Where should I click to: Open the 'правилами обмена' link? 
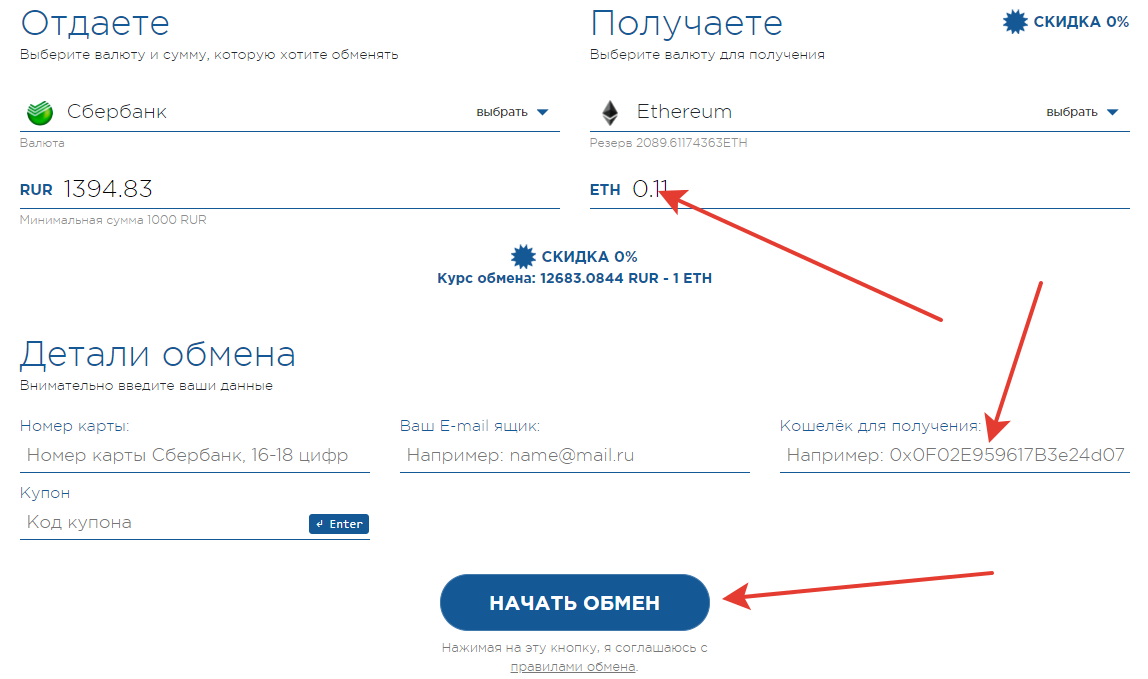pos(573,667)
